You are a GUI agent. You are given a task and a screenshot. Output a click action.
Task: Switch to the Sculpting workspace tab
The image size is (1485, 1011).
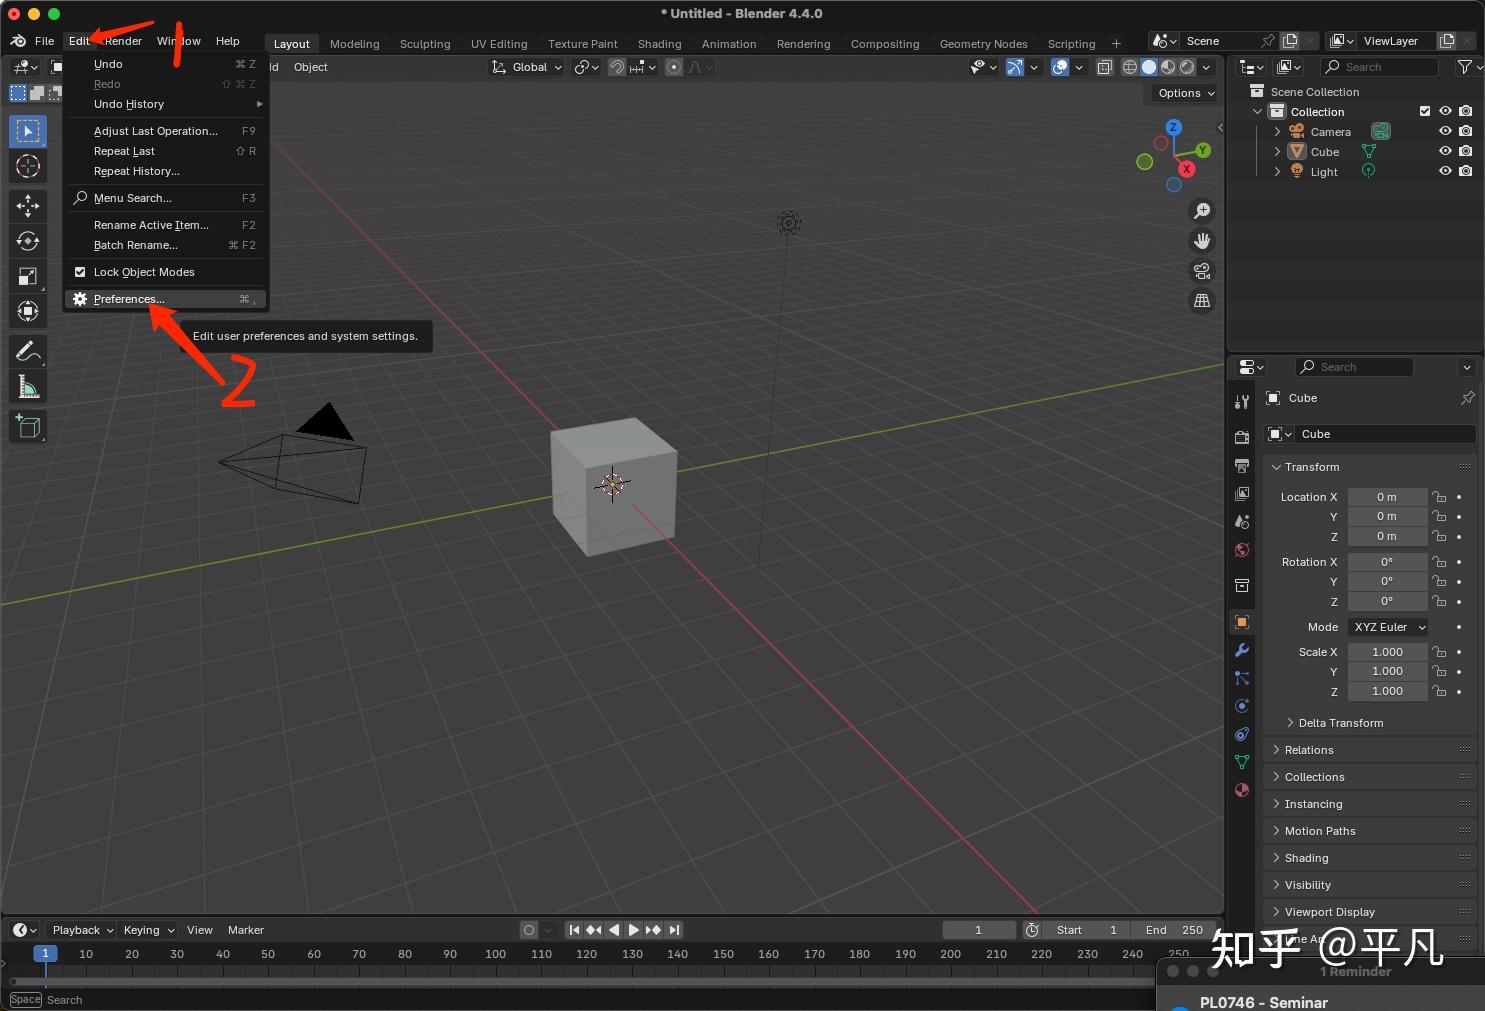tap(425, 44)
